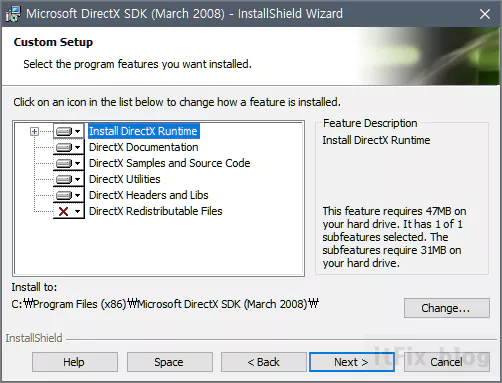The width and height of the screenshot is (502, 383).
Task: Select DirectX Redistributable Files feature
Action: [x=156, y=211]
